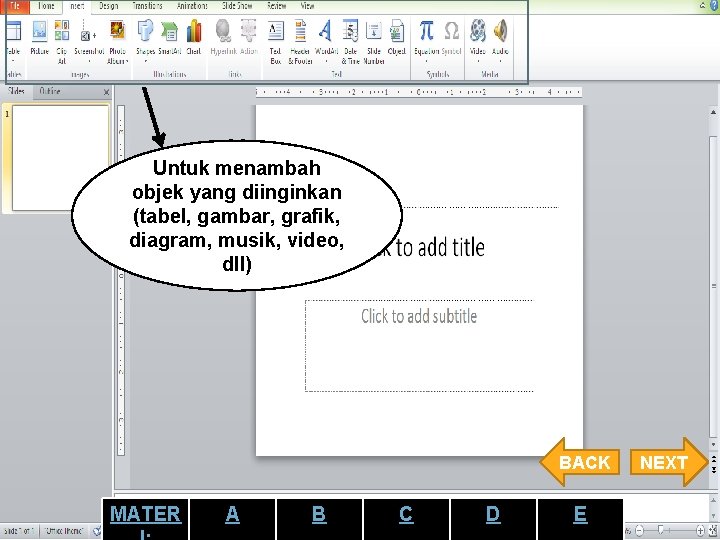Click the Action icon

[248, 39]
